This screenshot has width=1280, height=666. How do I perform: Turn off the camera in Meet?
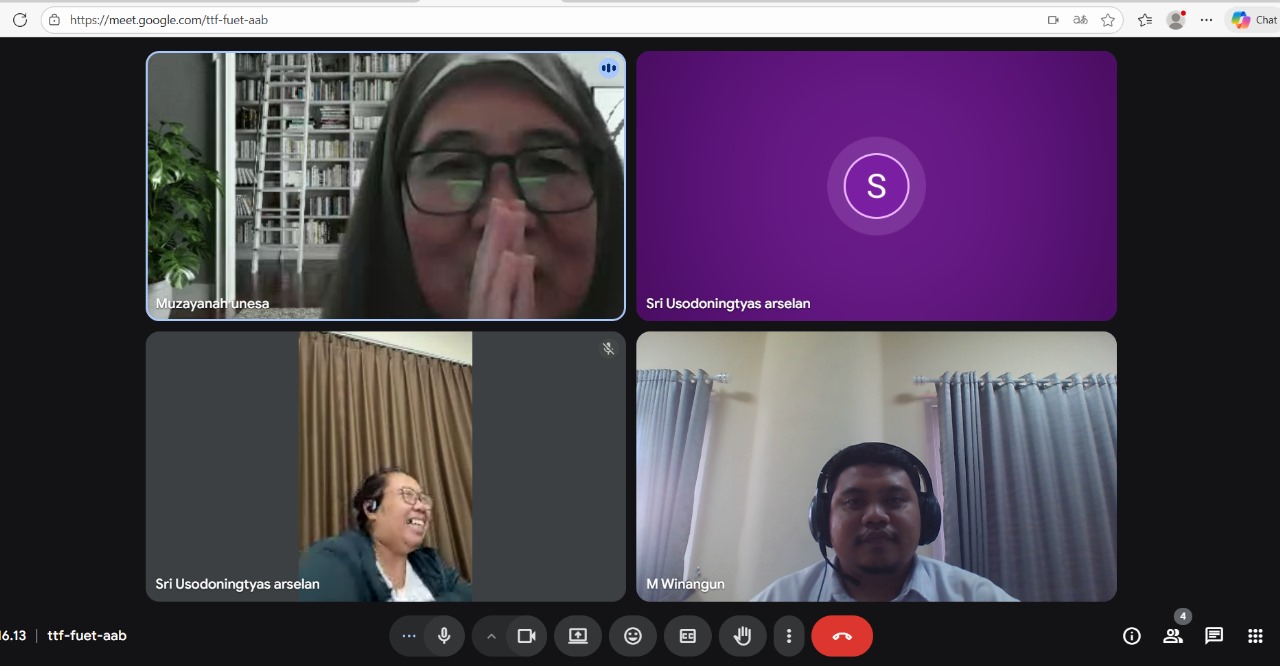(526, 636)
